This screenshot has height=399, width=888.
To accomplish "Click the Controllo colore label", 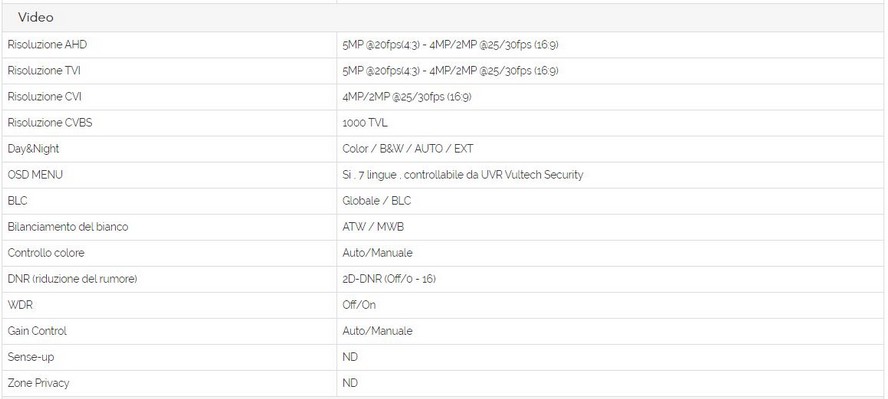I will (x=45, y=253).
